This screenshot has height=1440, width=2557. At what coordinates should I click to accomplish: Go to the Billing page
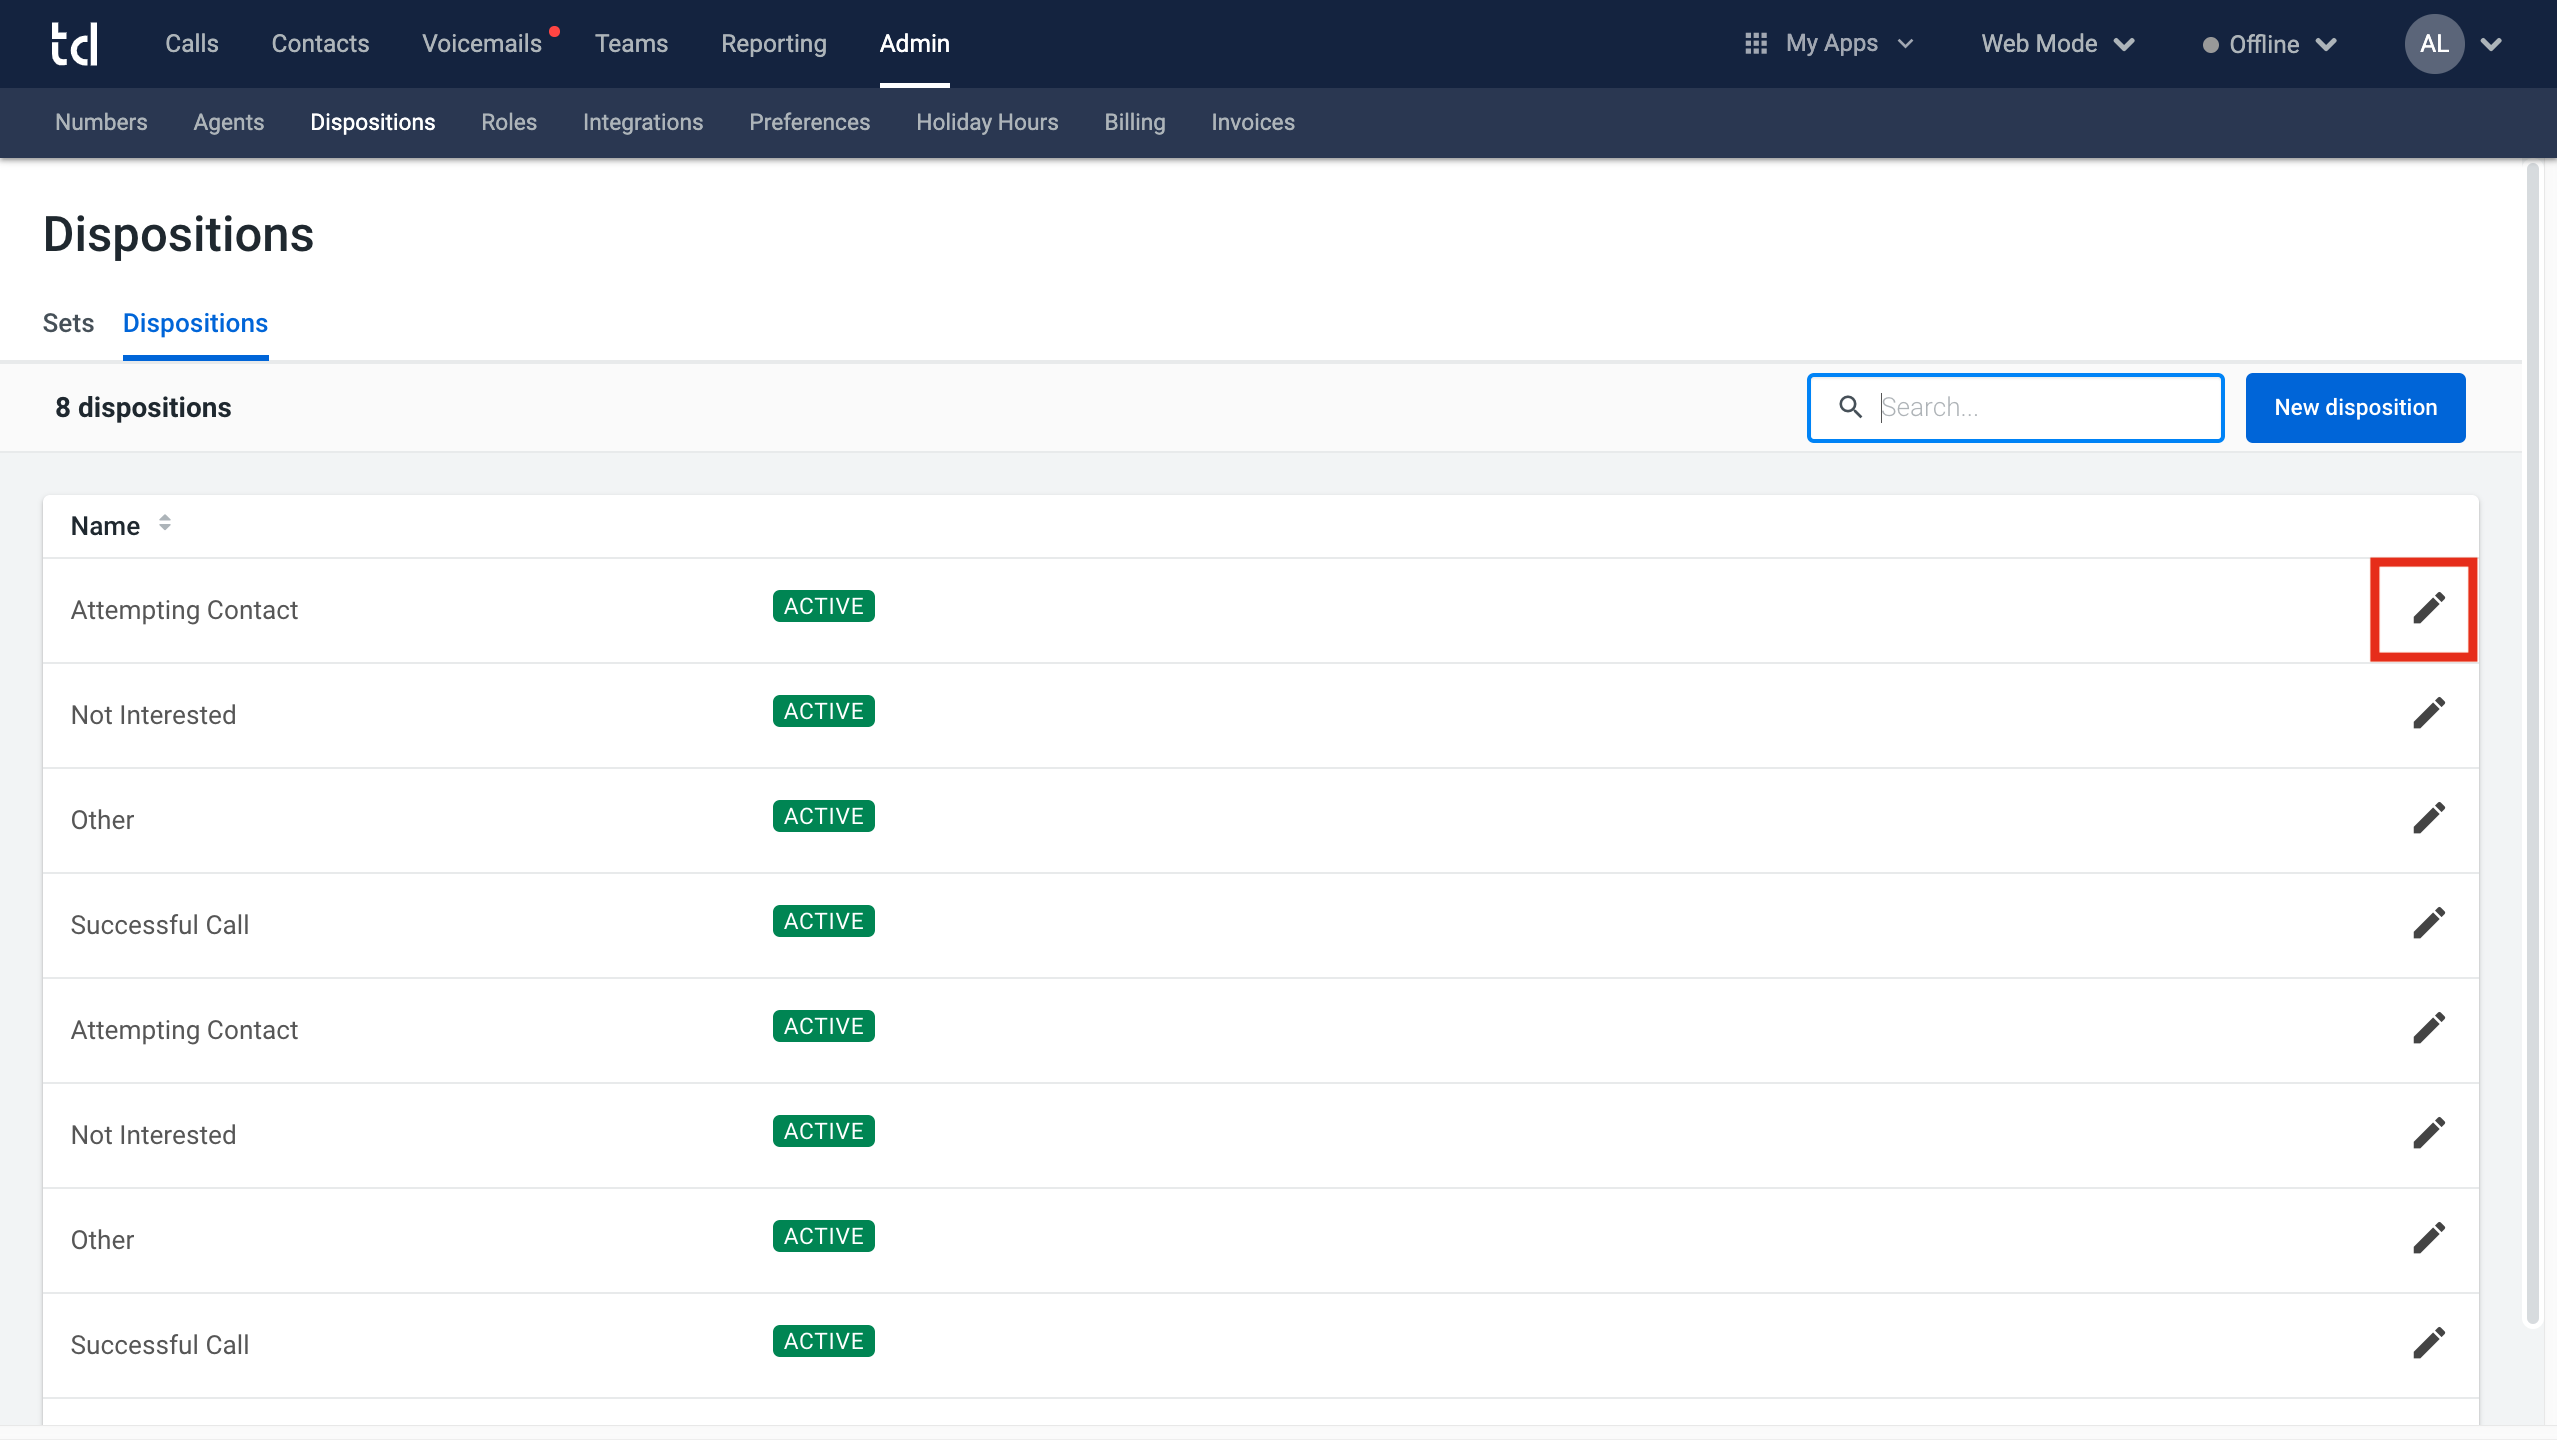1135,122
